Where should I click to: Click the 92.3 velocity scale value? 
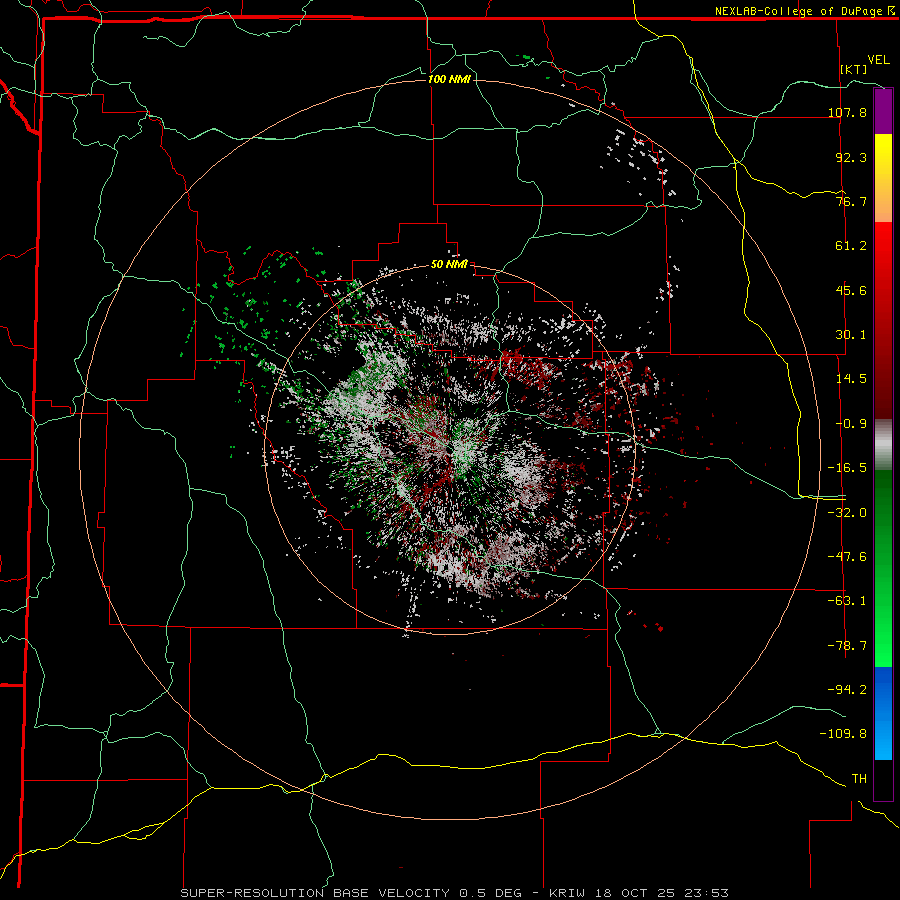[x=851, y=157]
